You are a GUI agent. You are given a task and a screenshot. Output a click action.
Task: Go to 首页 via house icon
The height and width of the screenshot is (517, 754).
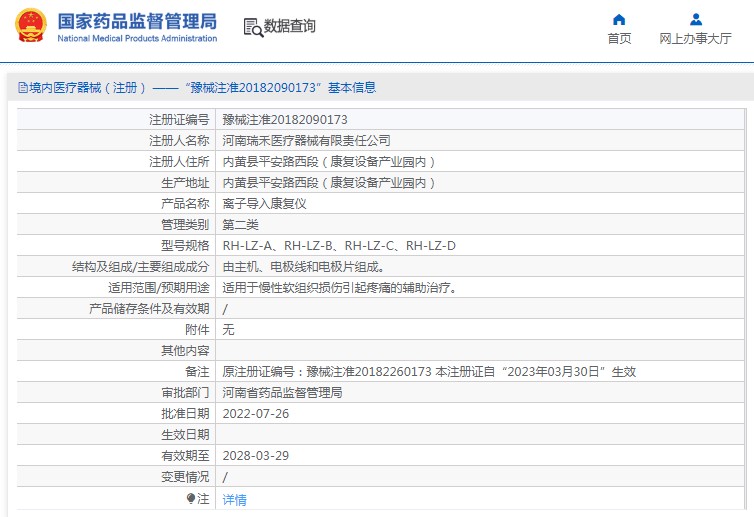(x=619, y=20)
